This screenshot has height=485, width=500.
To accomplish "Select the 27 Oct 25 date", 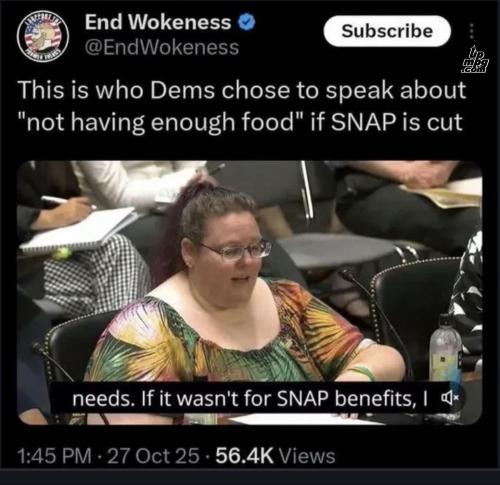I will tap(153, 456).
